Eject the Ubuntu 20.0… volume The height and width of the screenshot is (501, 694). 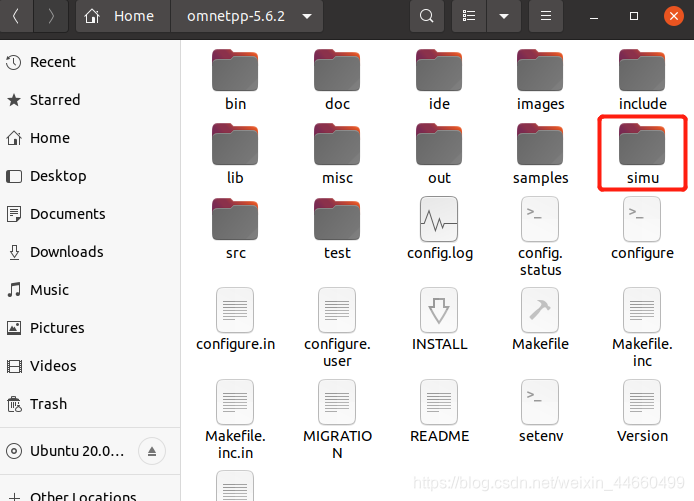152,451
